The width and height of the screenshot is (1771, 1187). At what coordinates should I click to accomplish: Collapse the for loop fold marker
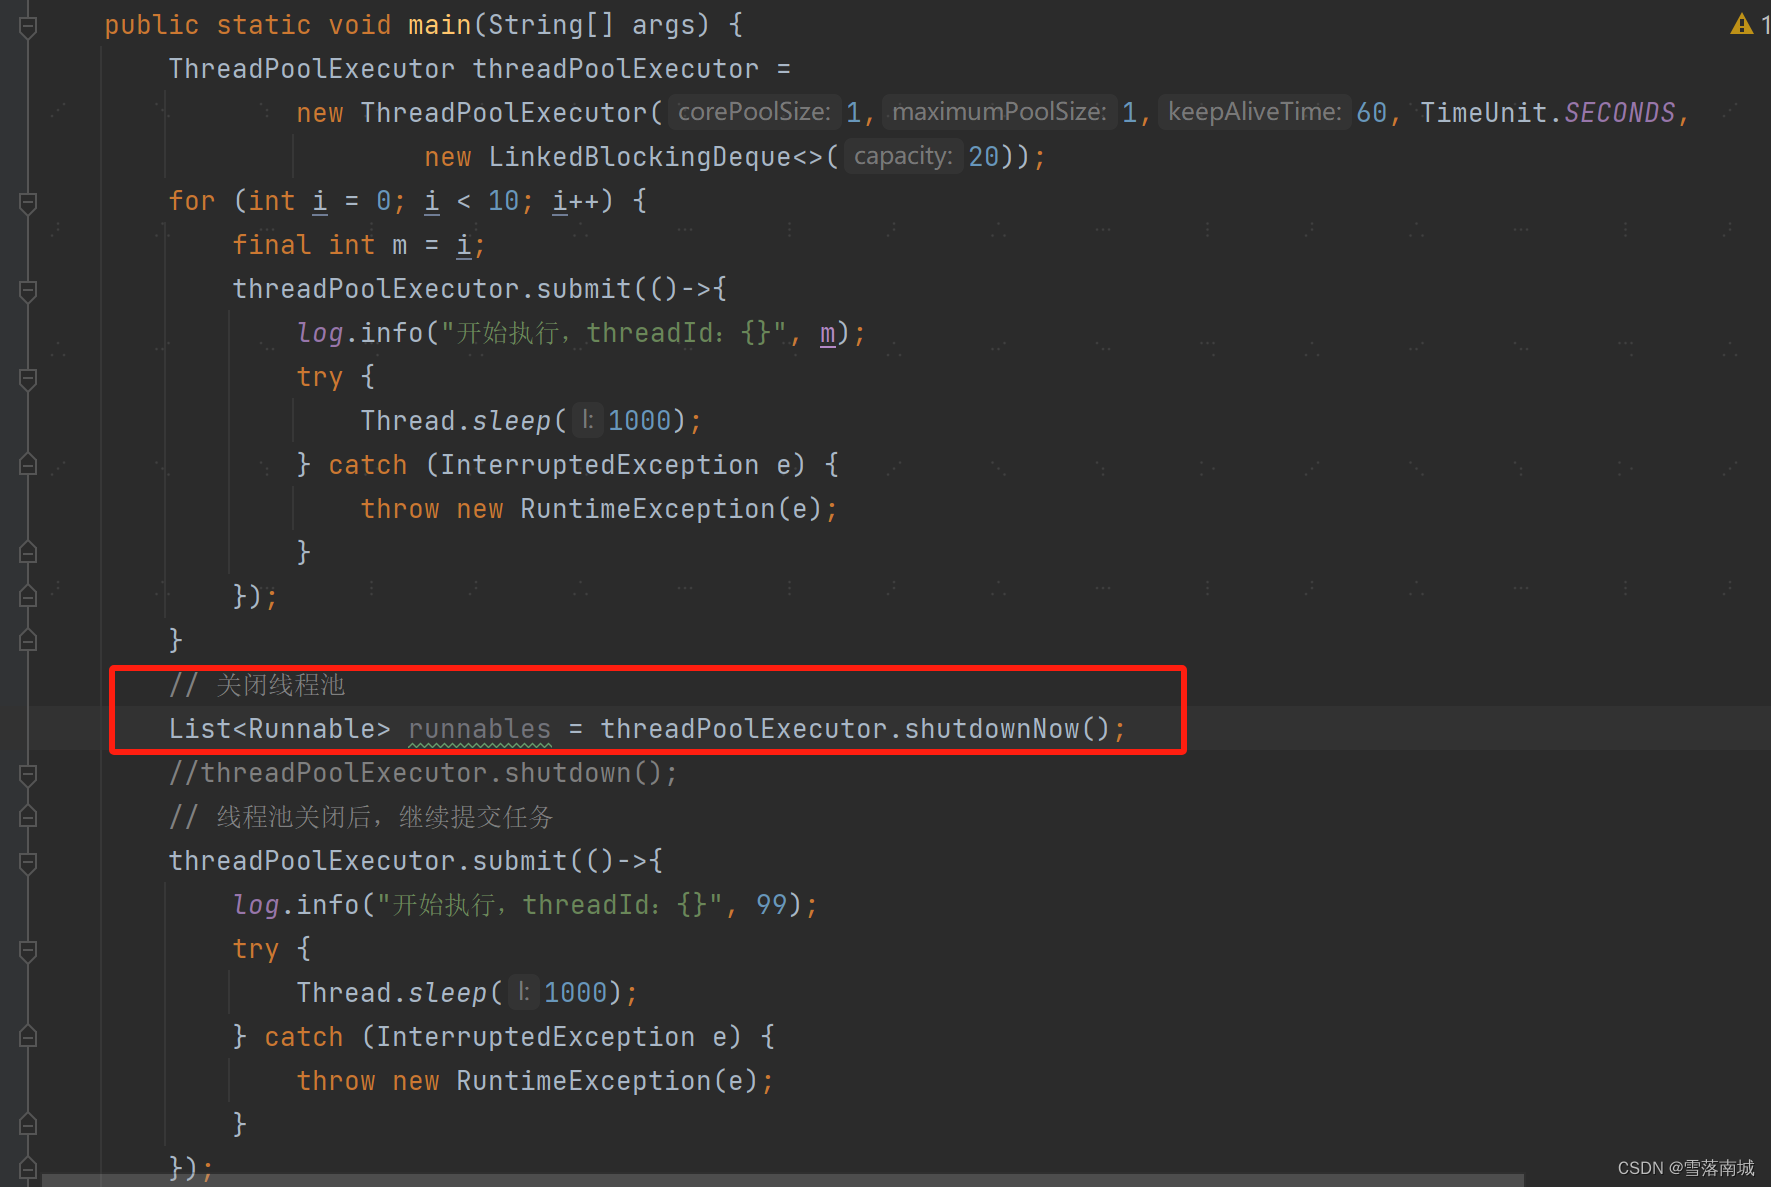pyautogui.click(x=28, y=203)
